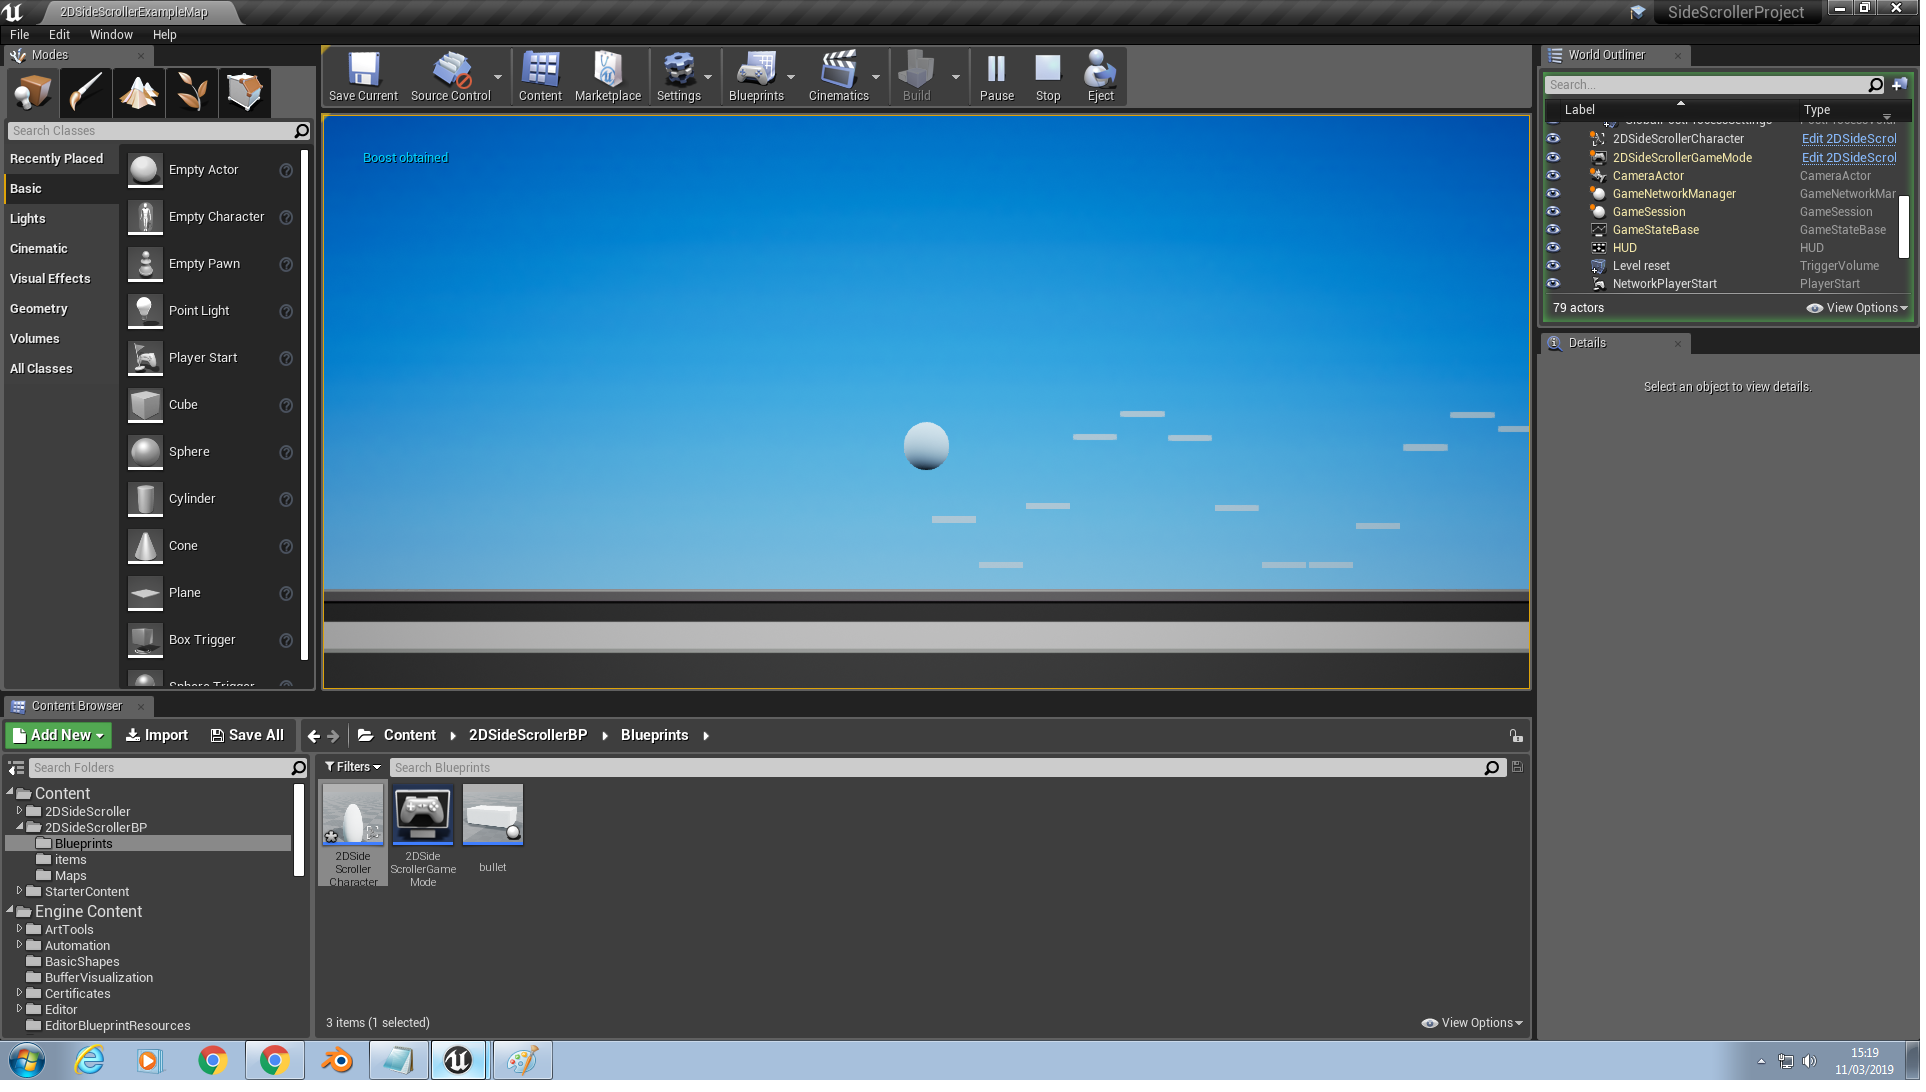Select the Foliage mode icon
This screenshot has height=1092, width=1926.
191,93
